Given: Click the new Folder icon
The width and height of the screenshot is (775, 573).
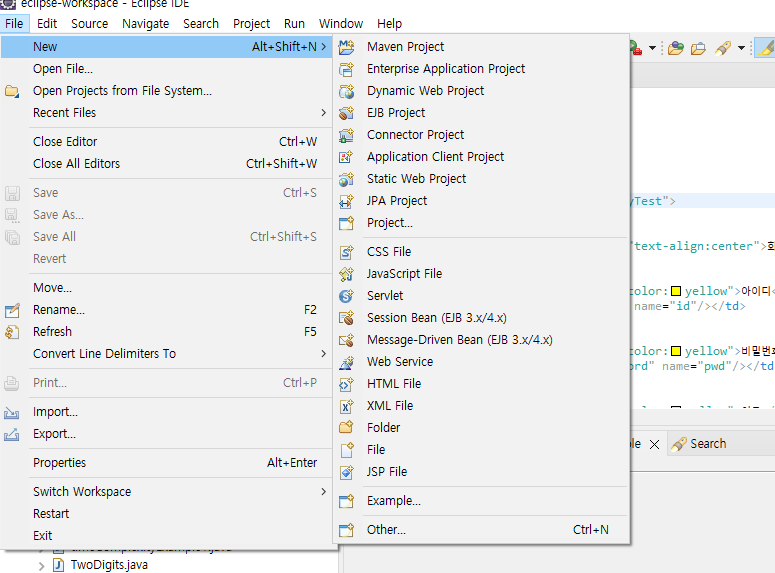Looking at the screenshot, I should (x=346, y=428).
